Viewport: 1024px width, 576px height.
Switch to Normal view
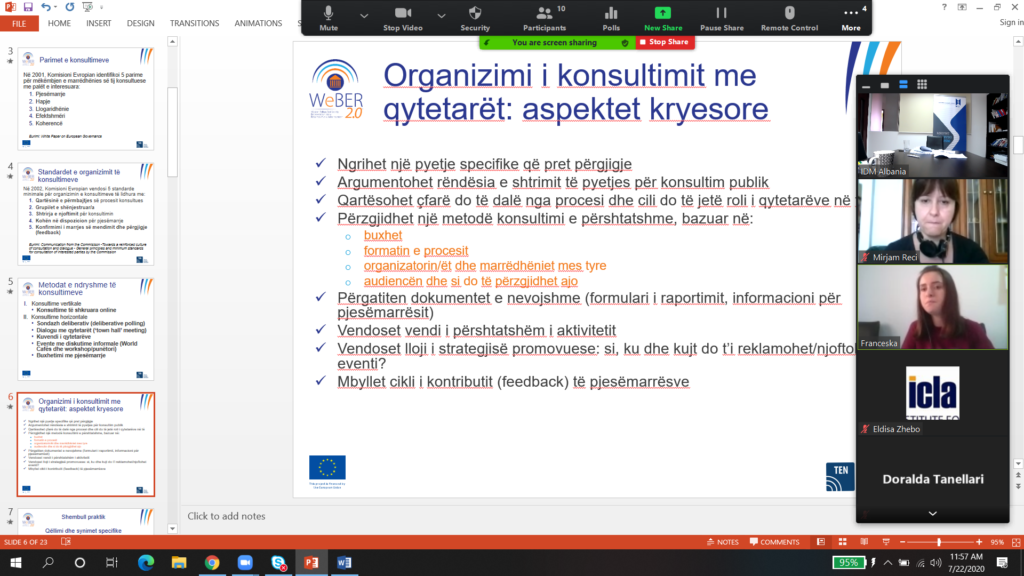pyautogui.click(x=821, y=542)
